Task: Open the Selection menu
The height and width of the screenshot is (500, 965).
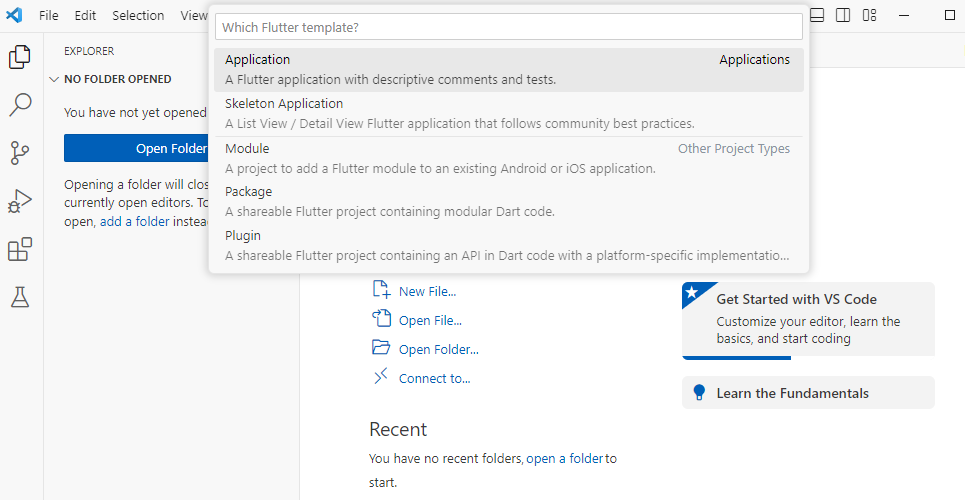Action: tap(138, 15)
